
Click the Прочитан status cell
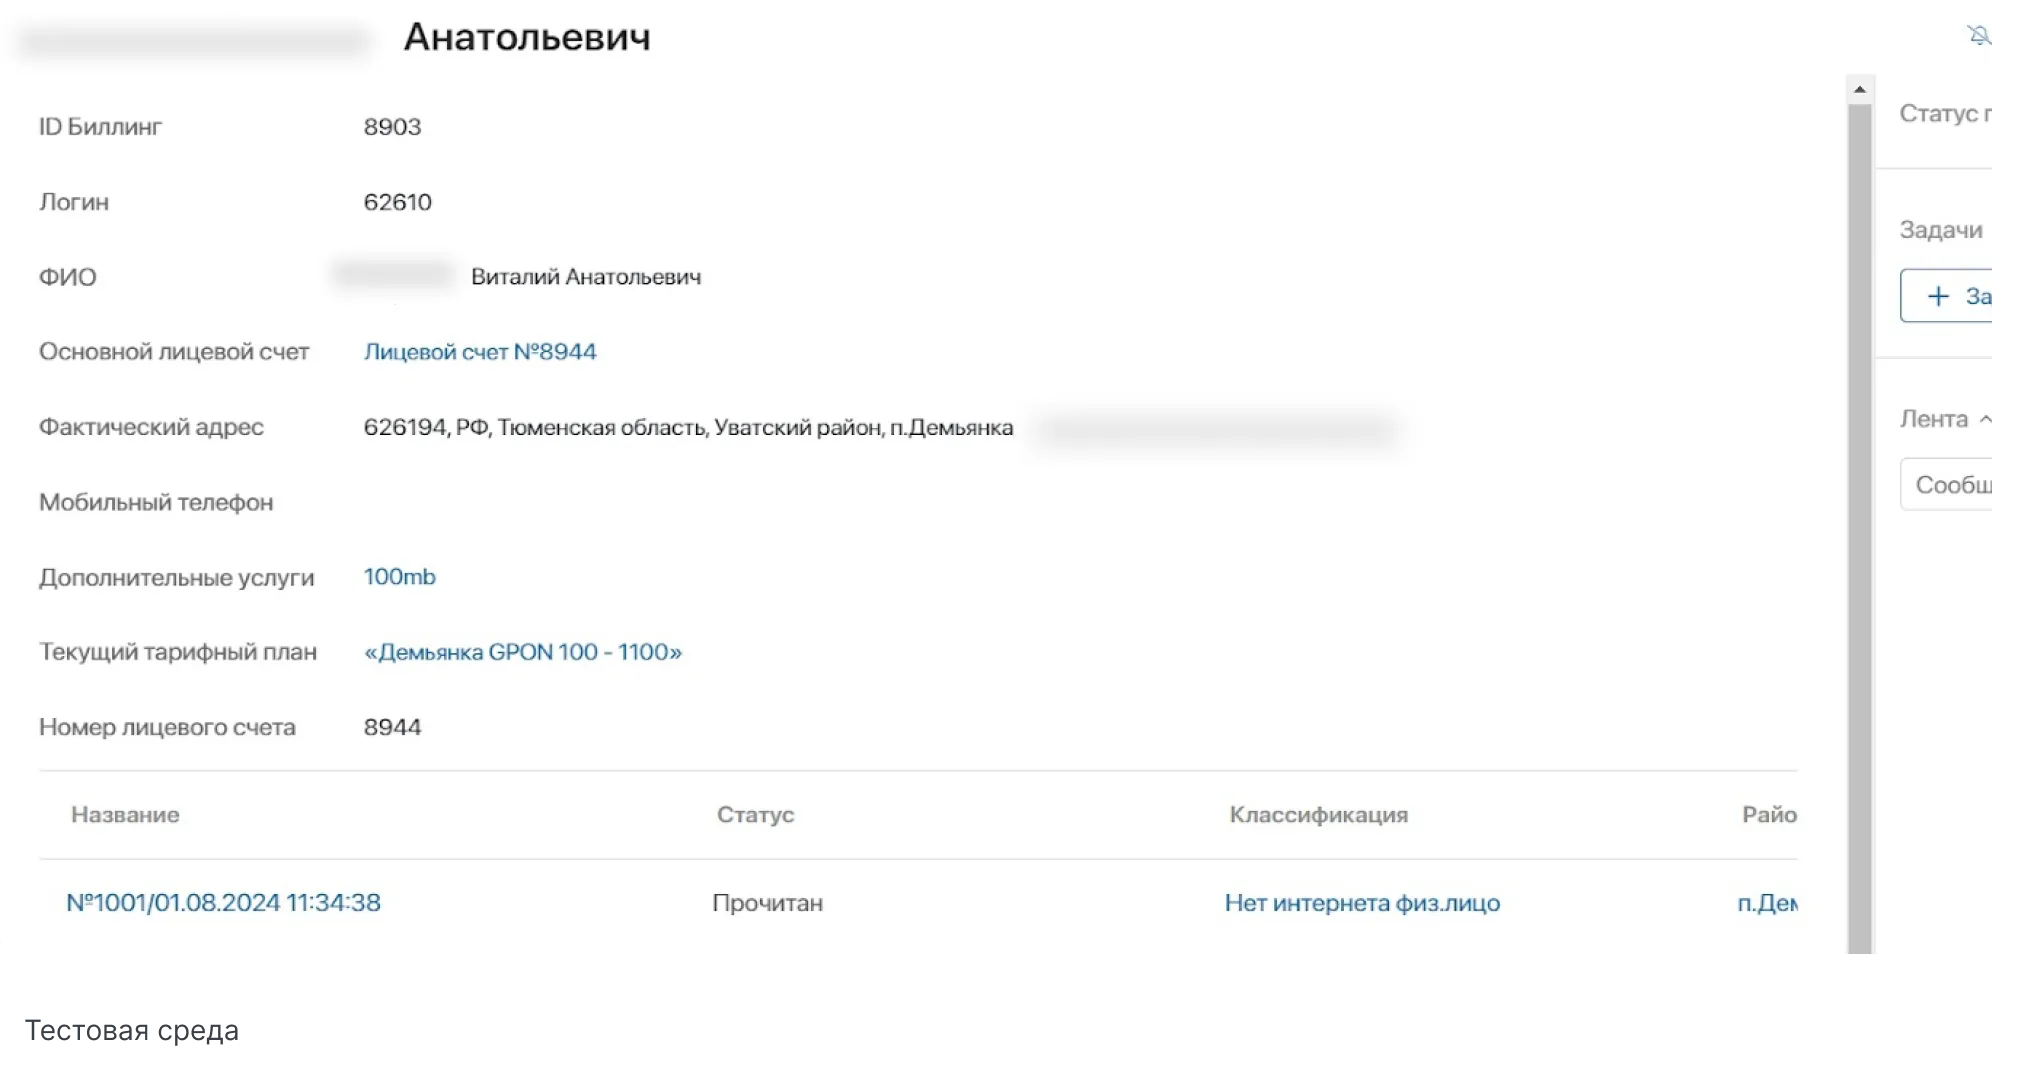coord(767,903)
